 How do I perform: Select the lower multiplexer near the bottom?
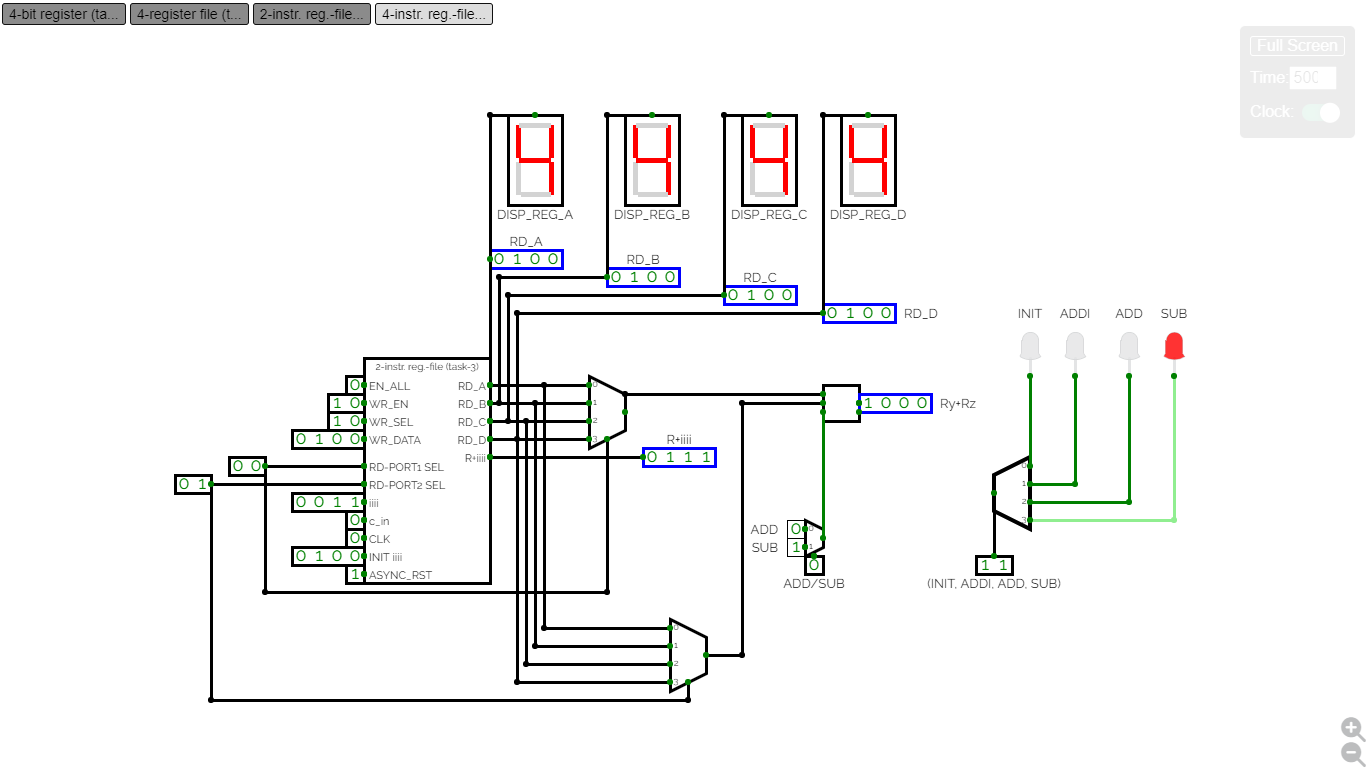tap(688, 655)
